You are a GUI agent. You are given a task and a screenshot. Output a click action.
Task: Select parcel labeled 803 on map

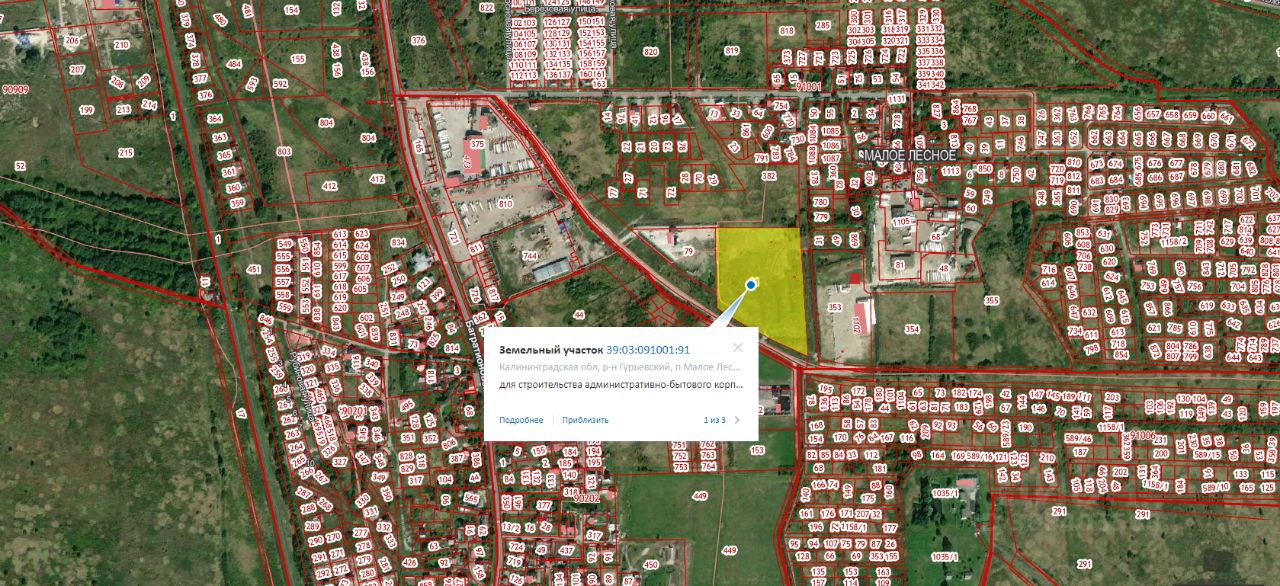(x=284, y=151)
